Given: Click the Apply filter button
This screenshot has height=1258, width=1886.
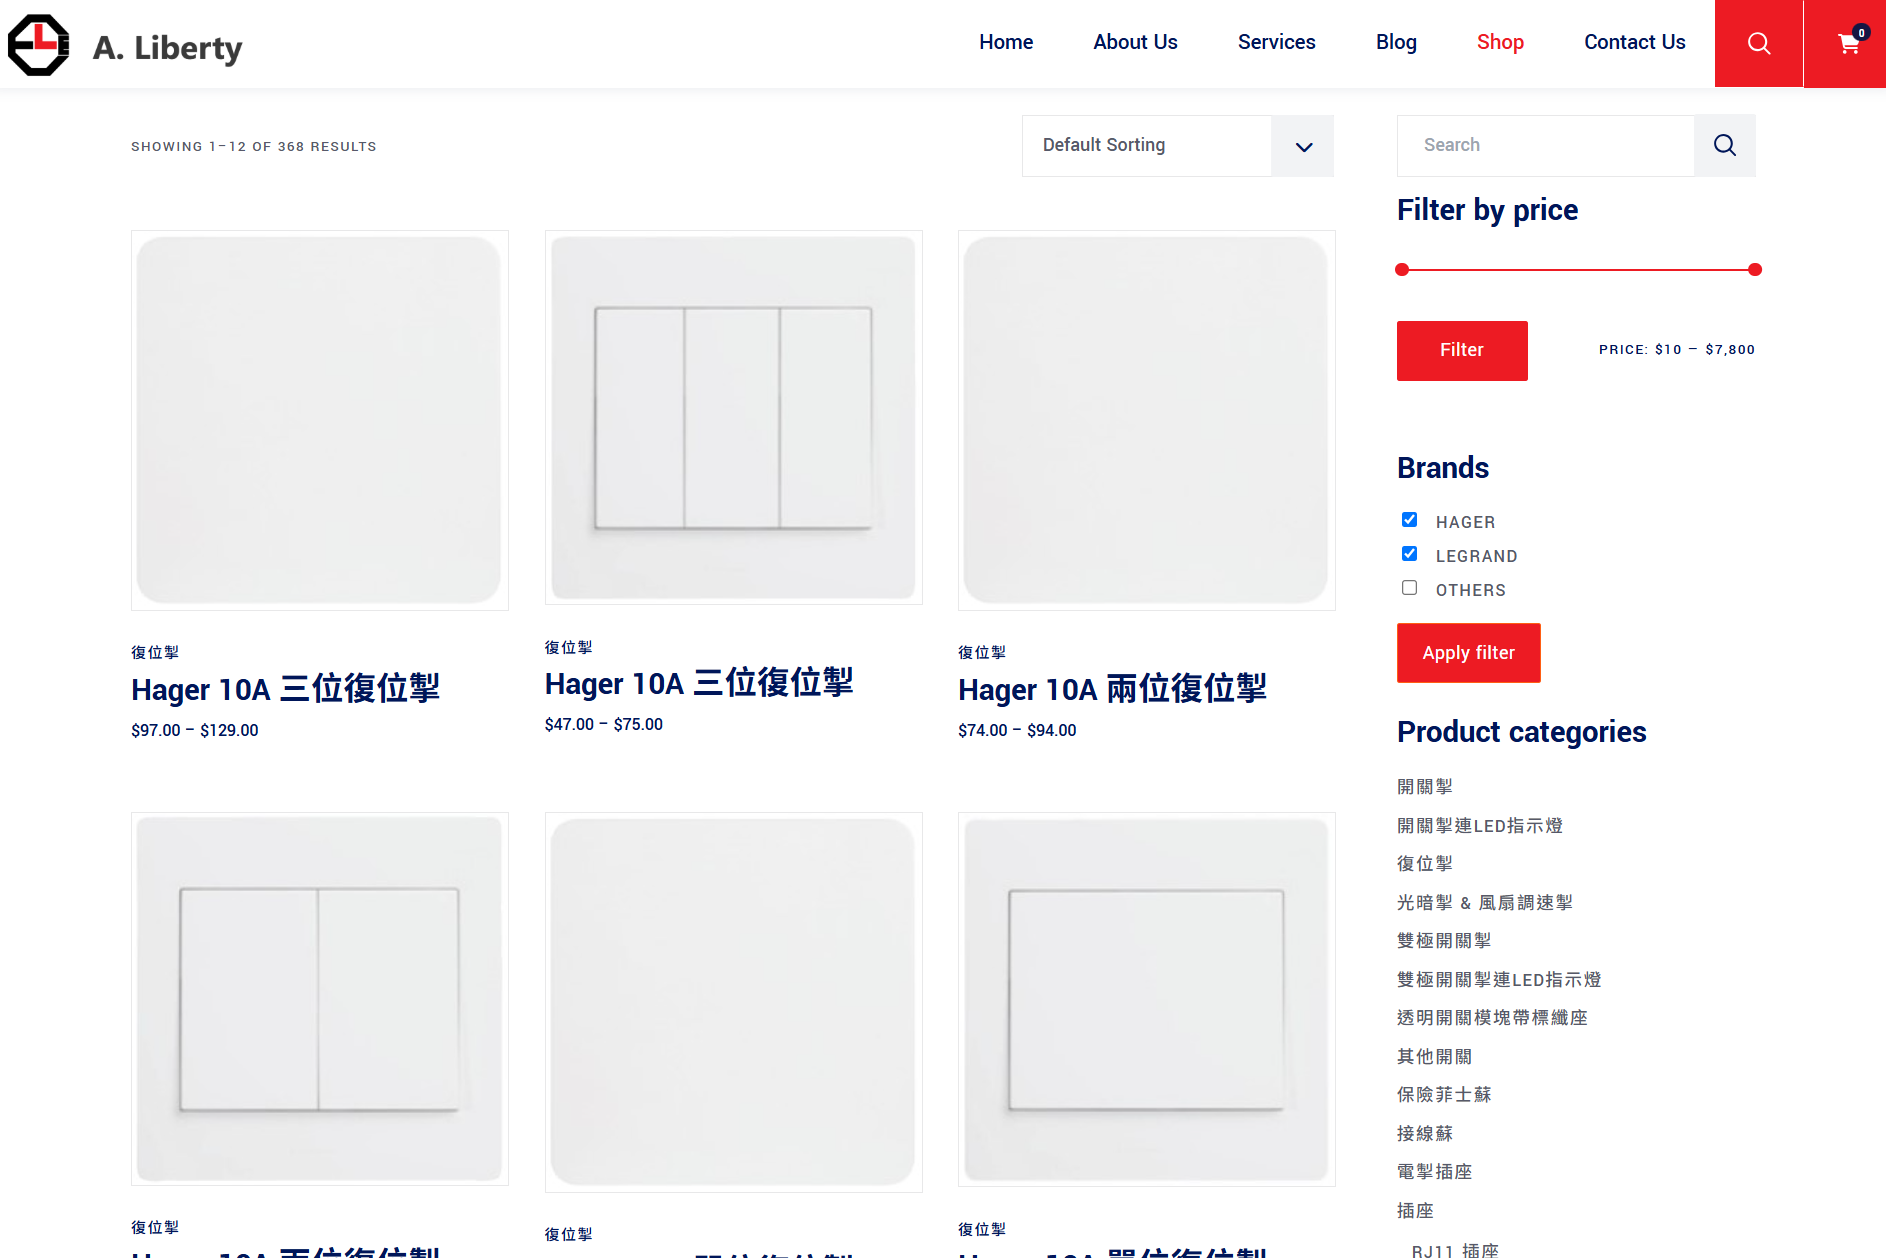Looking at the screenshot, I should pyautogui.click(x=1468, y=653).
